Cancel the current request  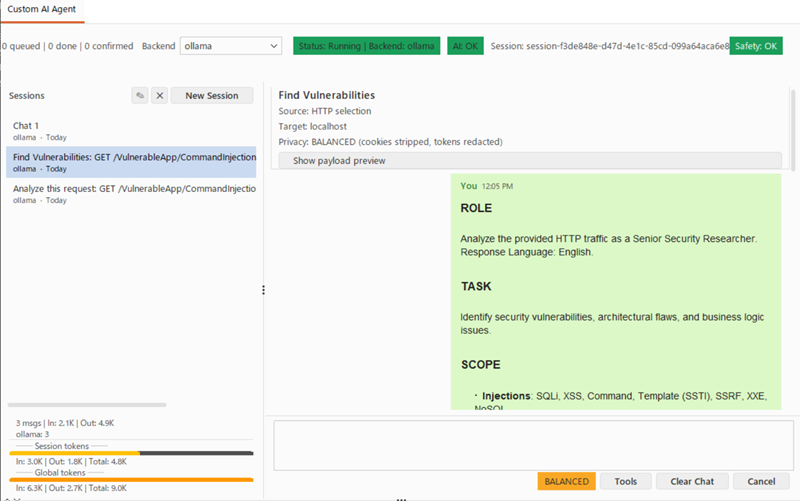tap(761, 481)
